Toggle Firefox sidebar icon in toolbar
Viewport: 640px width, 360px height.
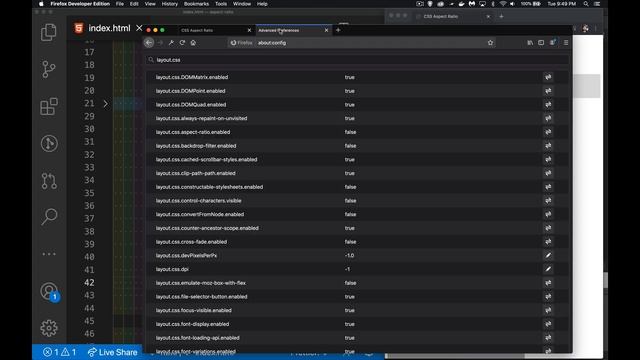(x=541, y=42)
